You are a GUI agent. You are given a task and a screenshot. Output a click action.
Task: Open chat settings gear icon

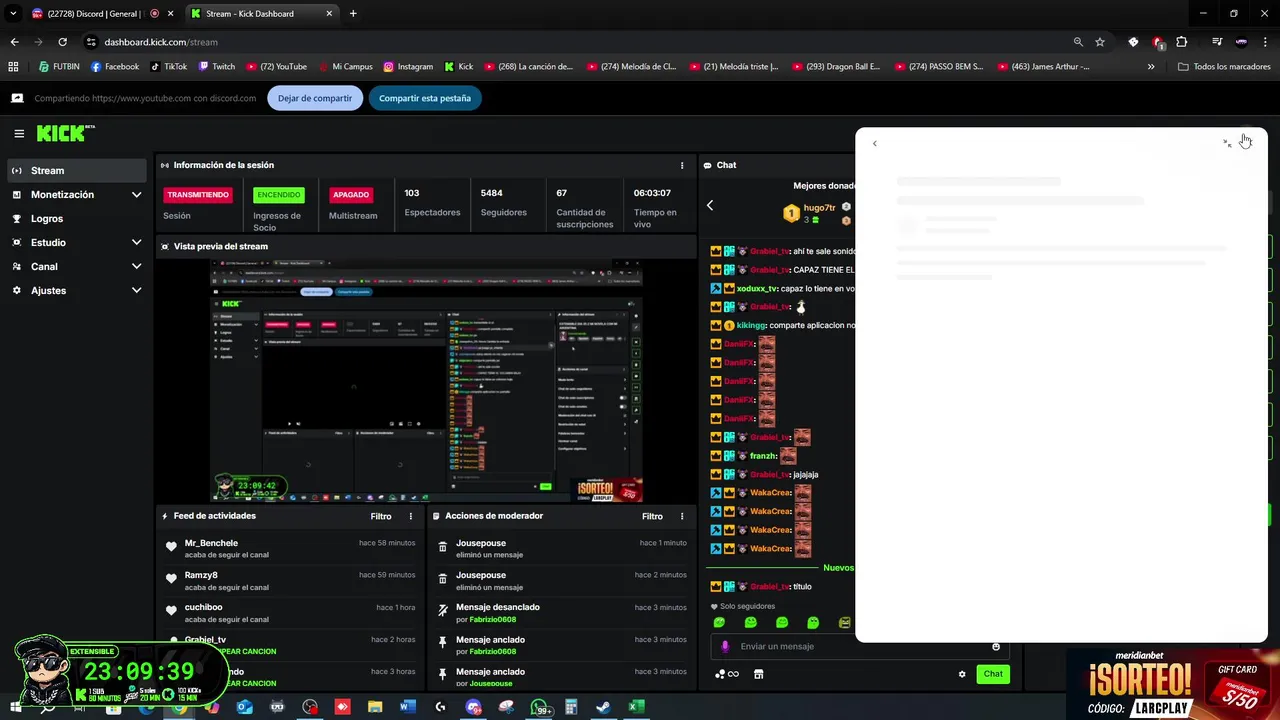(x=962, y=674)
